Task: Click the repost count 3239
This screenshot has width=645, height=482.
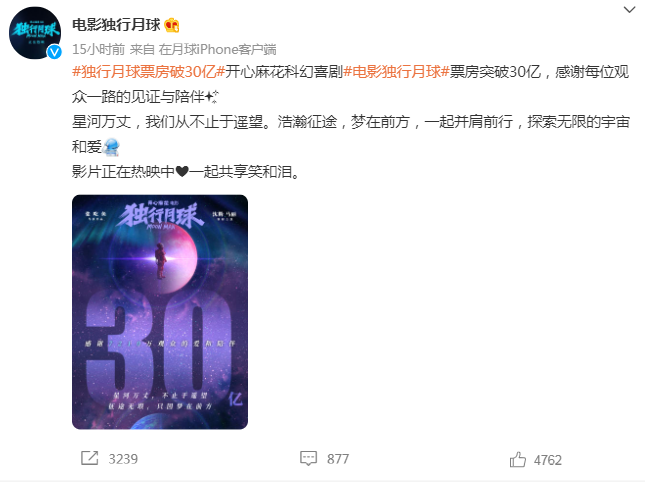Action: [x=123, y=459]
